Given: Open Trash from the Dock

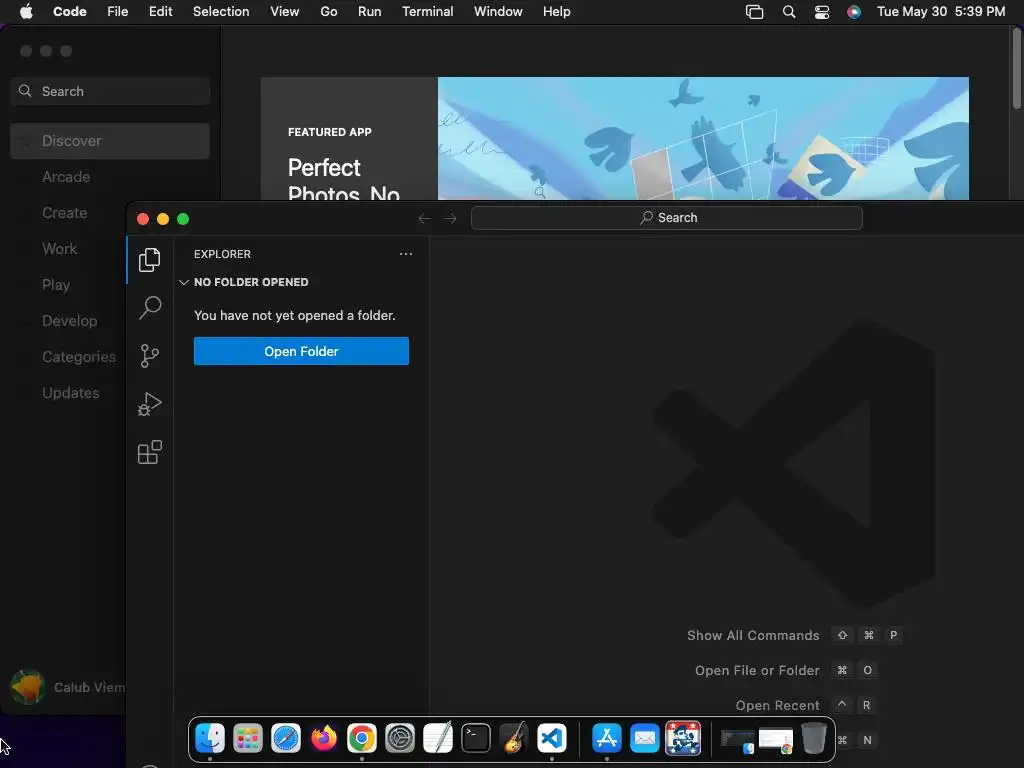Looking at the screenshot, I should point(814,739).
